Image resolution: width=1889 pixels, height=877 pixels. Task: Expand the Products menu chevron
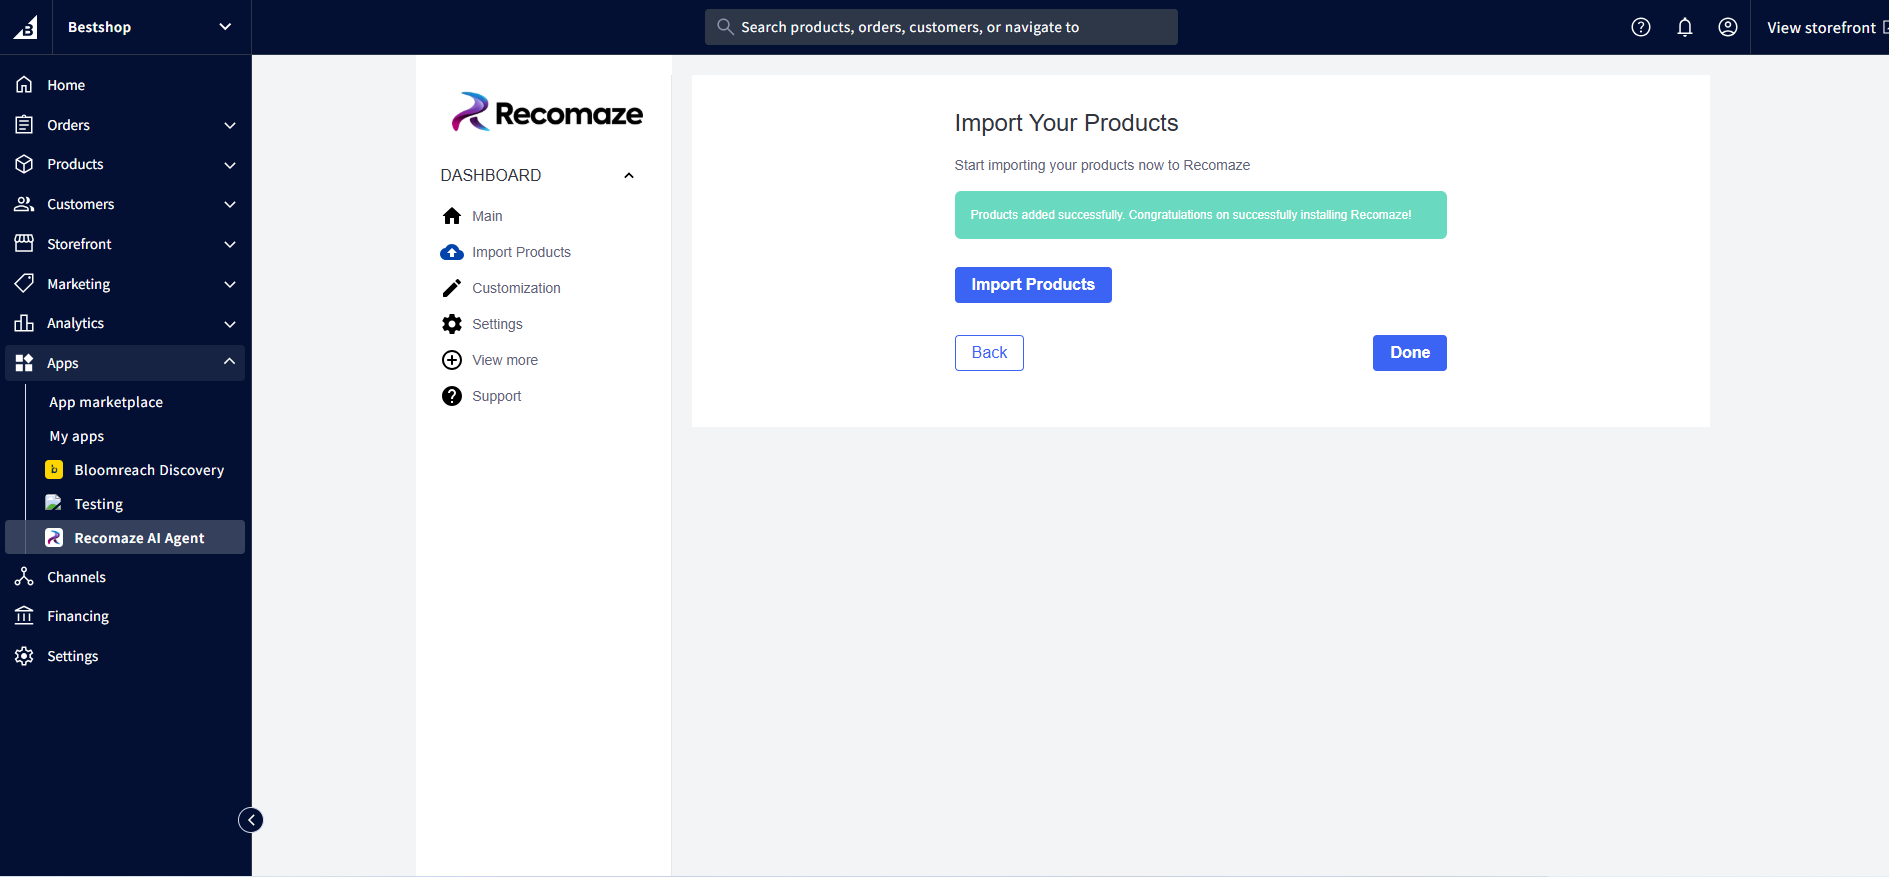[x=230, y=165]
